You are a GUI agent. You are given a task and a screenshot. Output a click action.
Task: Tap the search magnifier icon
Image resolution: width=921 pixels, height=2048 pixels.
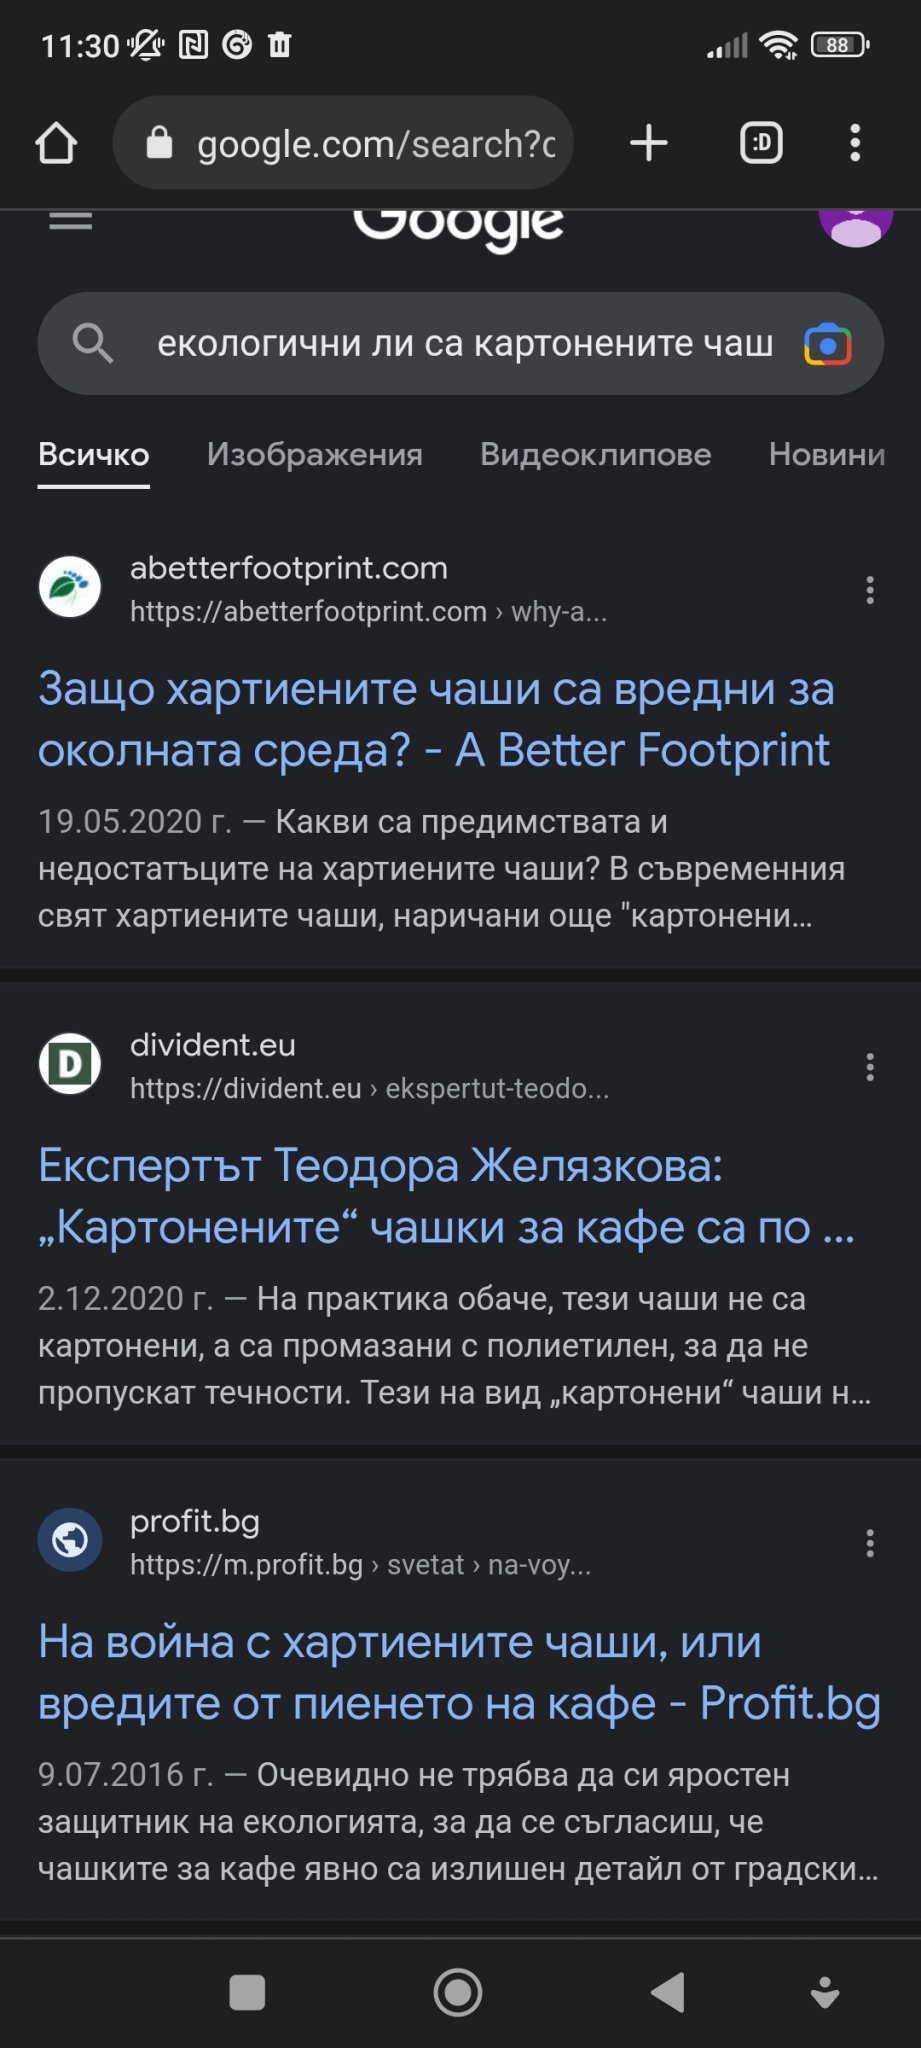pyautogui.click(x=92, y=344)
